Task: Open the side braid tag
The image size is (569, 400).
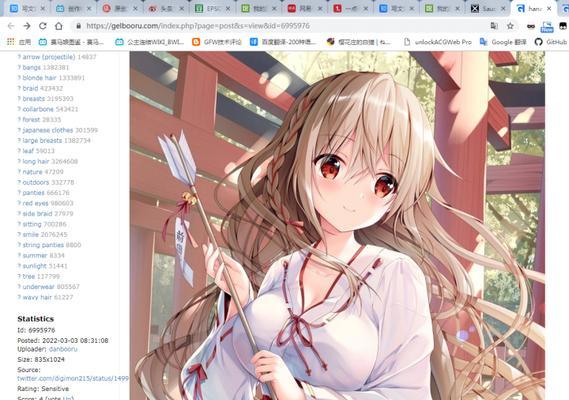Action: click(37, 214)
